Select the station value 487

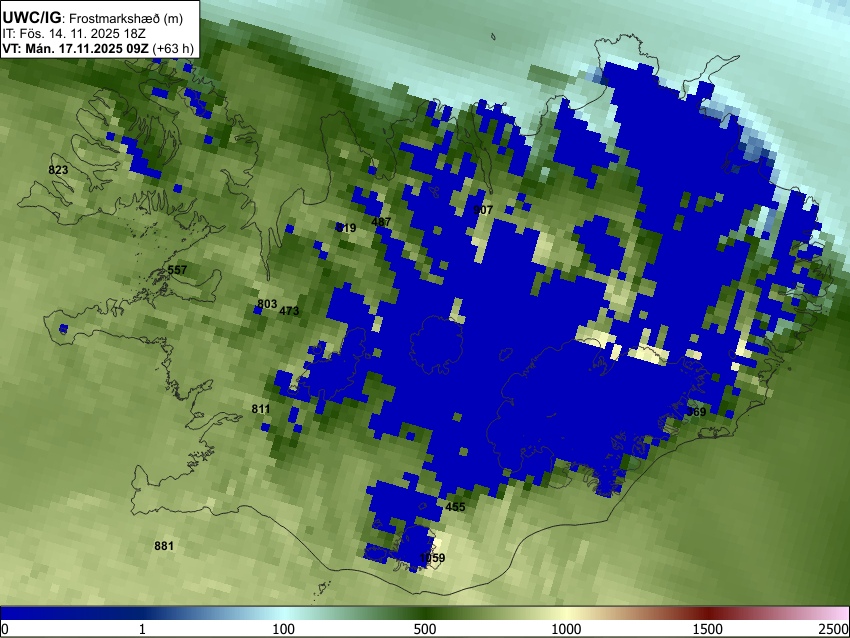(381, 222)
